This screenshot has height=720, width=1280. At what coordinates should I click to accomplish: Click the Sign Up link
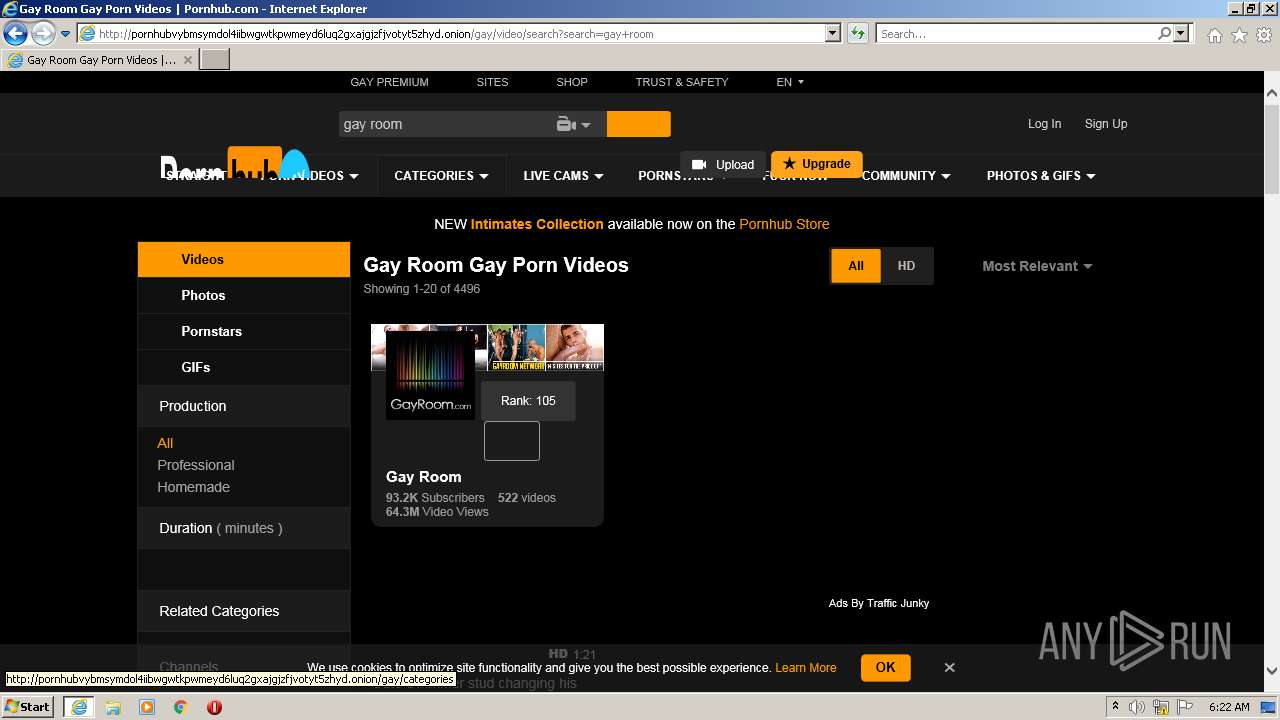pyautogui.click(x=1106, y=124)
